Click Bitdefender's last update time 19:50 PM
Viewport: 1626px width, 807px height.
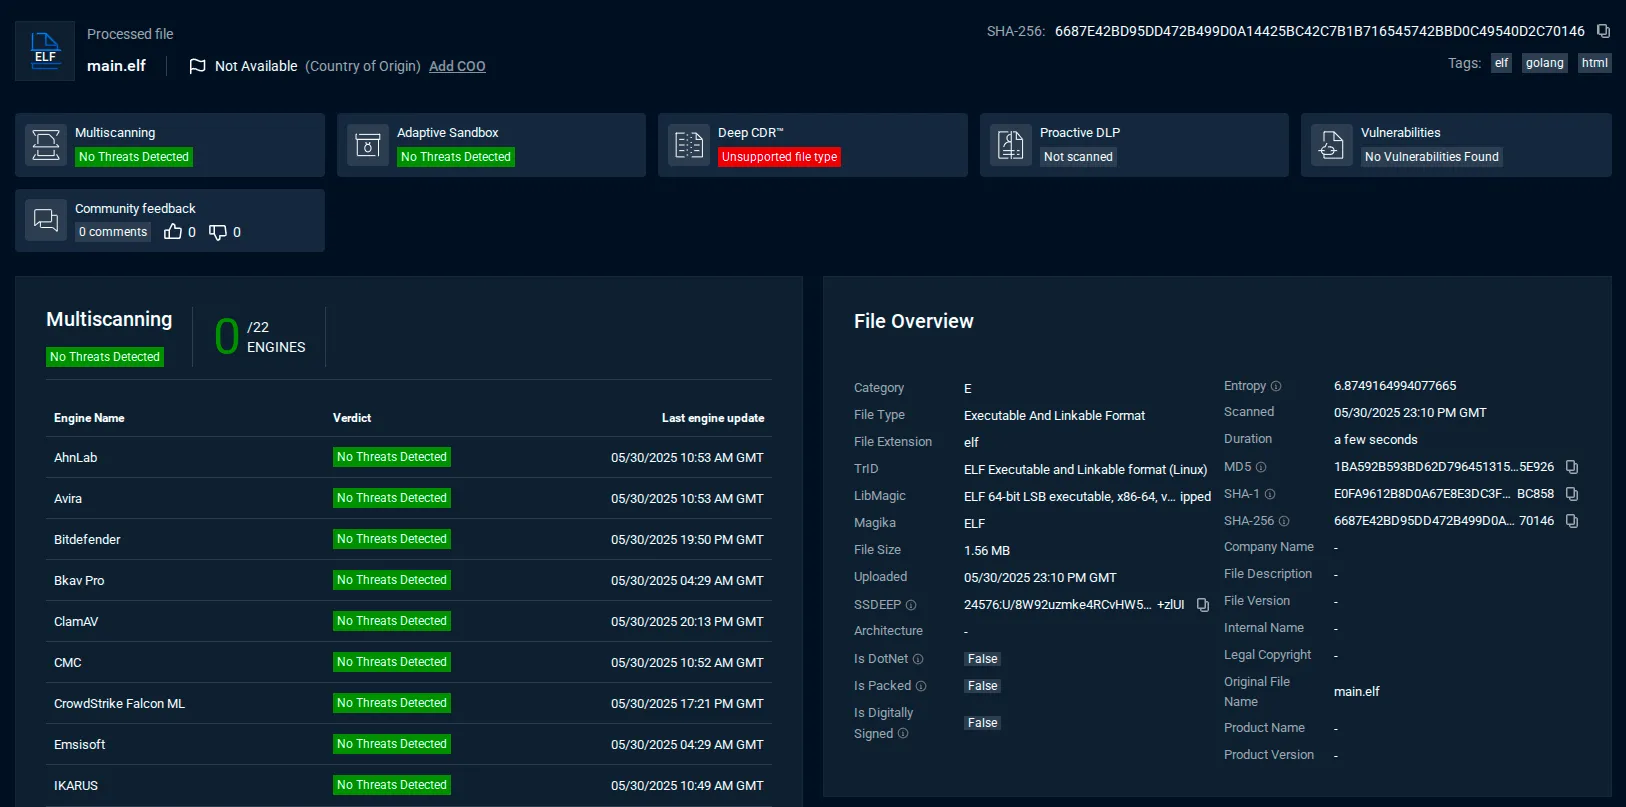[687, 540]
